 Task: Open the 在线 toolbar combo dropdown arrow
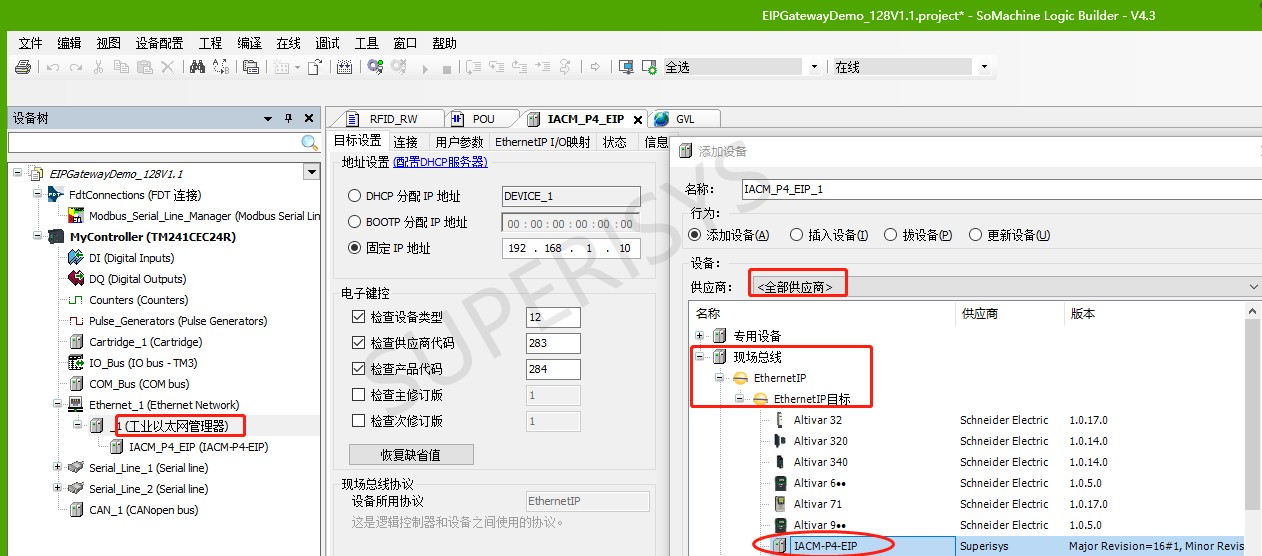(984, 67)
